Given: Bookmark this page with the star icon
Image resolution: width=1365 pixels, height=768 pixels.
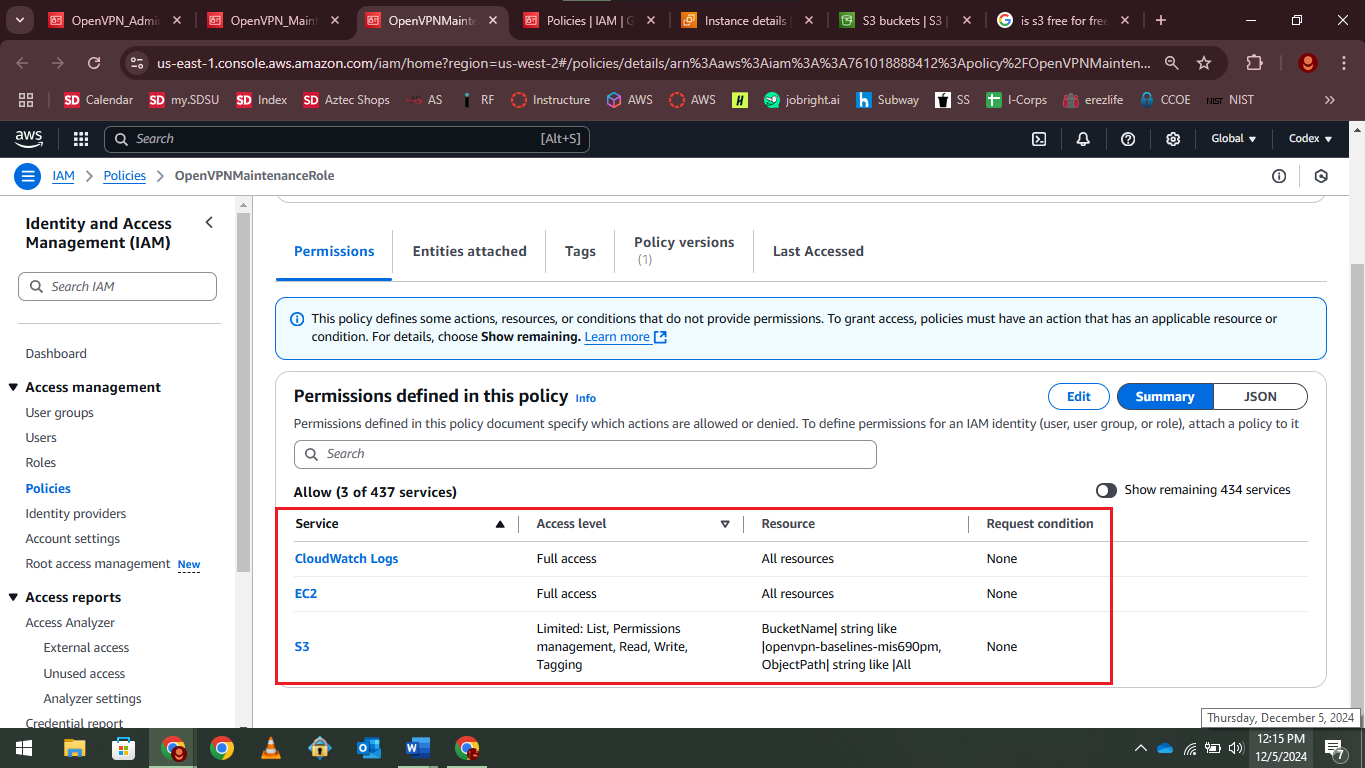Looking at the screenshot, I should pyautogui.click(x=1204, y=63).
